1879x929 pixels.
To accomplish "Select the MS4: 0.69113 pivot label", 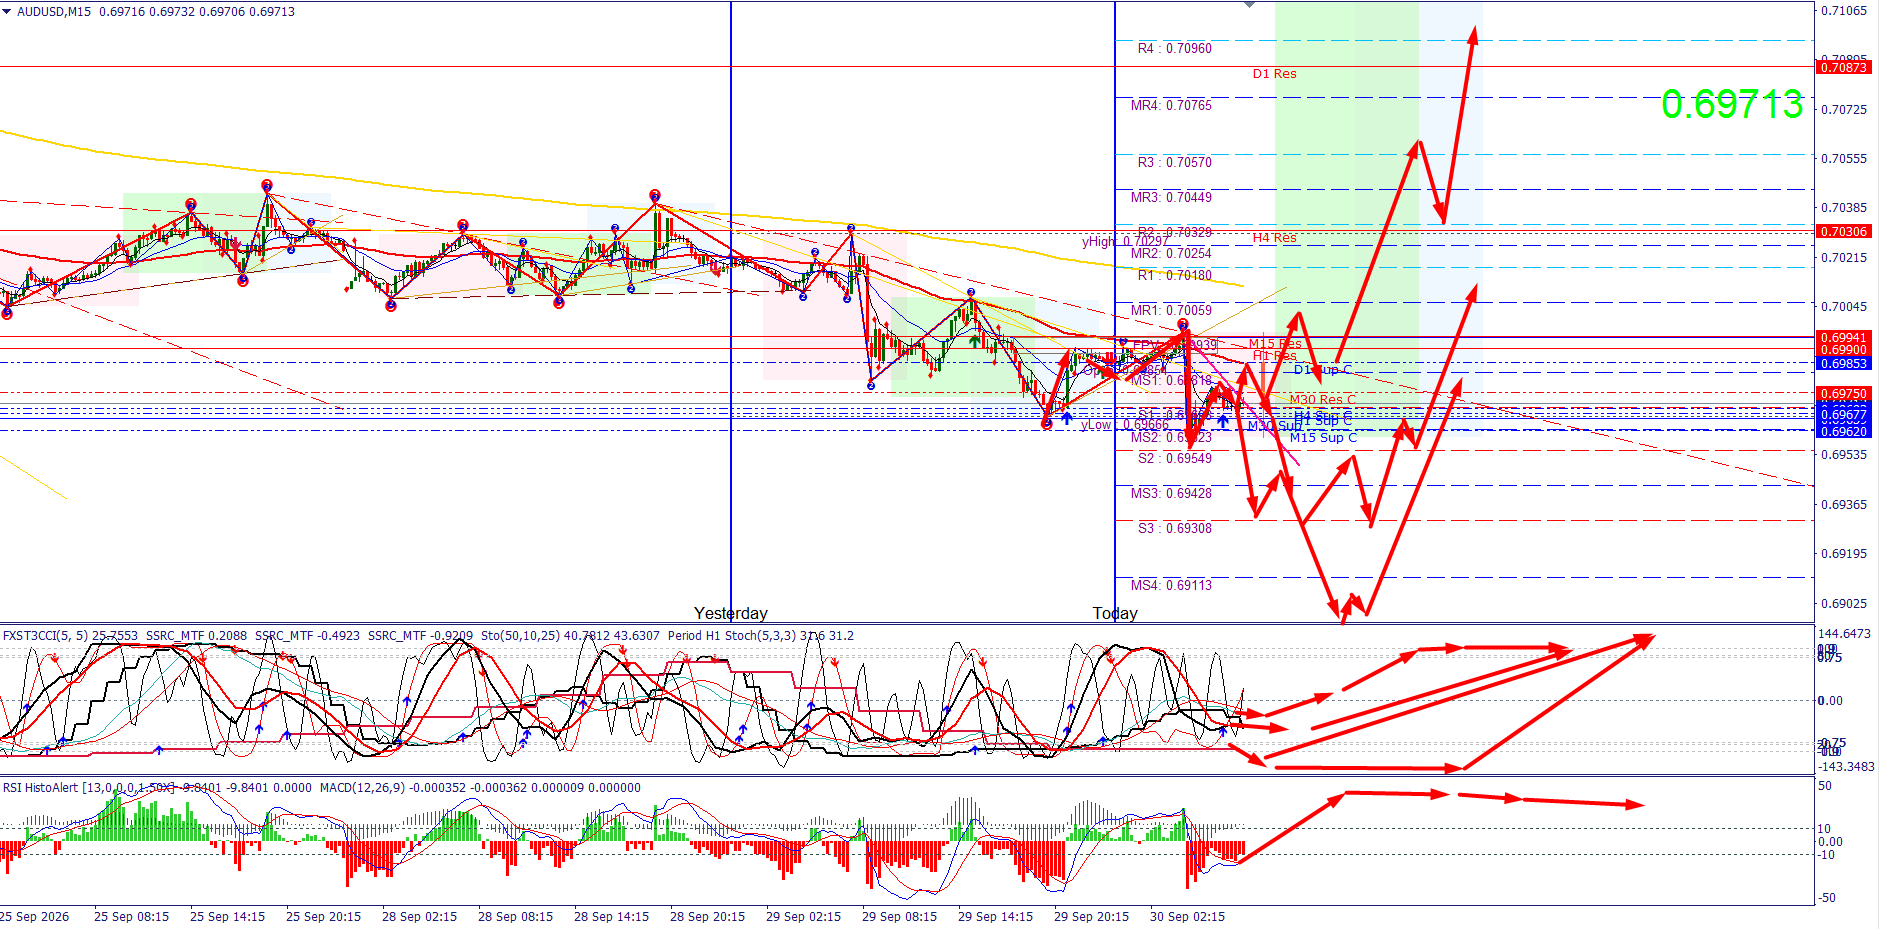I will [x=1171, y=585].
